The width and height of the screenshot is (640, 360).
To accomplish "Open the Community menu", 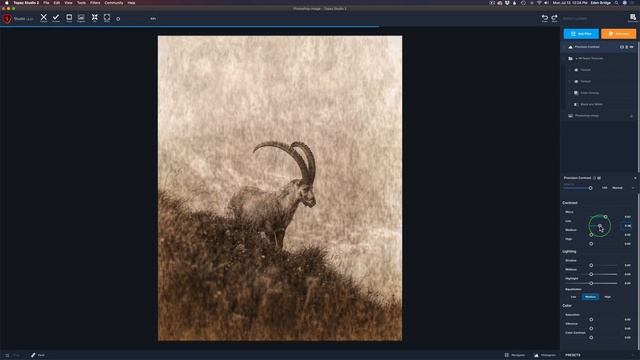I will tap(114, 3).
